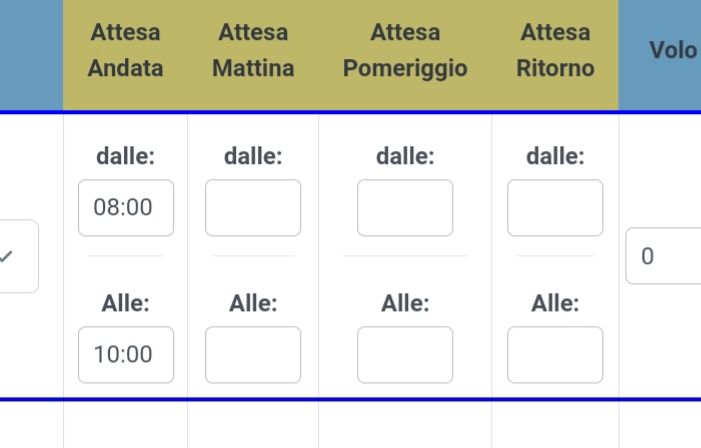Select the Attesa Pomeriggio 'dalle' time field

click(405, 208)
